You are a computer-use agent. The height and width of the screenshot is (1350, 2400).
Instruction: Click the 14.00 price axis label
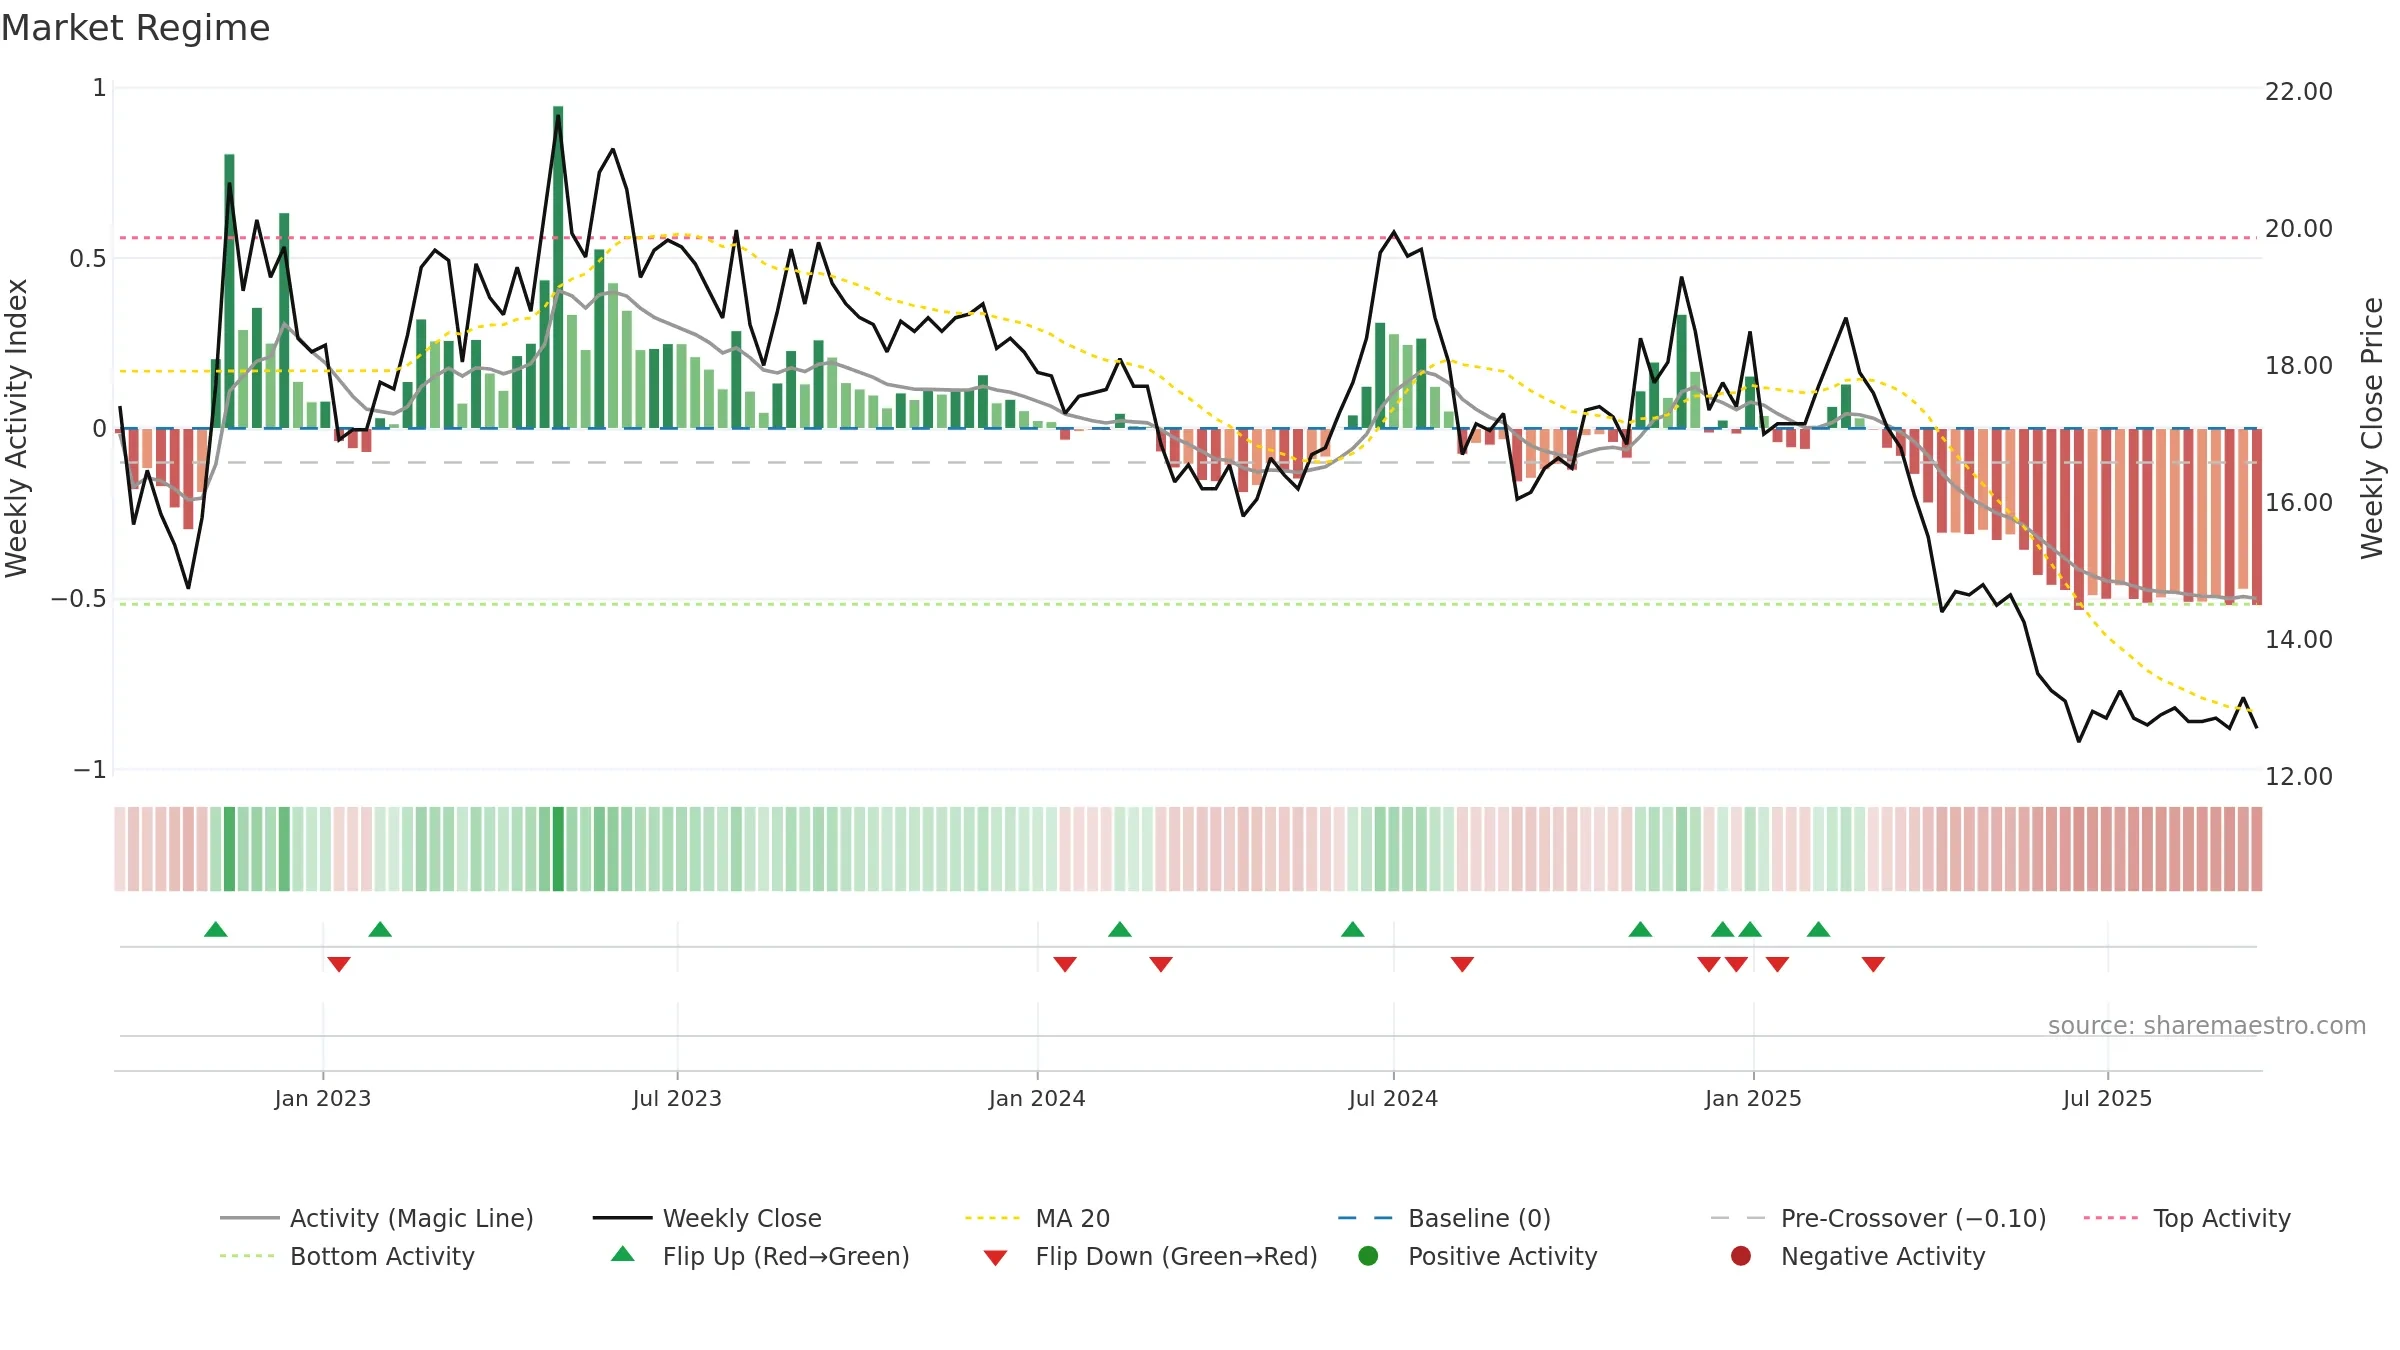tap(2298, 639)
